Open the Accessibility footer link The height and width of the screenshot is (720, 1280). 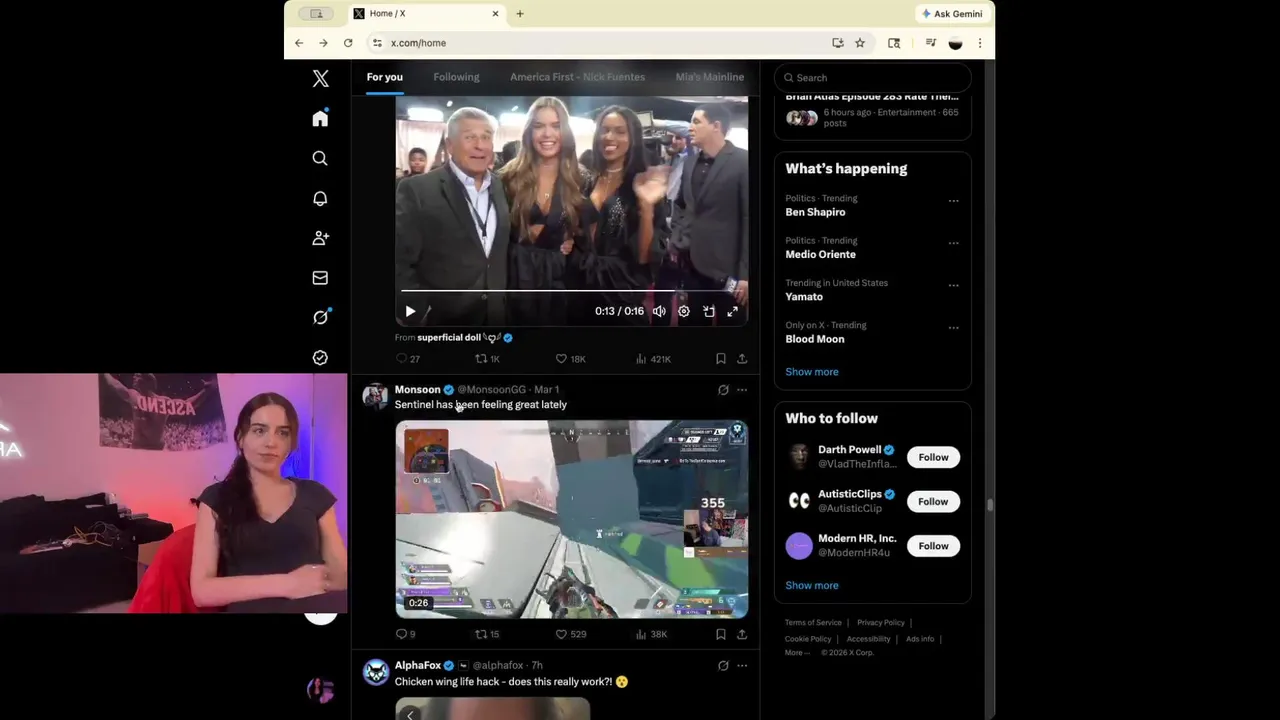[x=868, y=639]
